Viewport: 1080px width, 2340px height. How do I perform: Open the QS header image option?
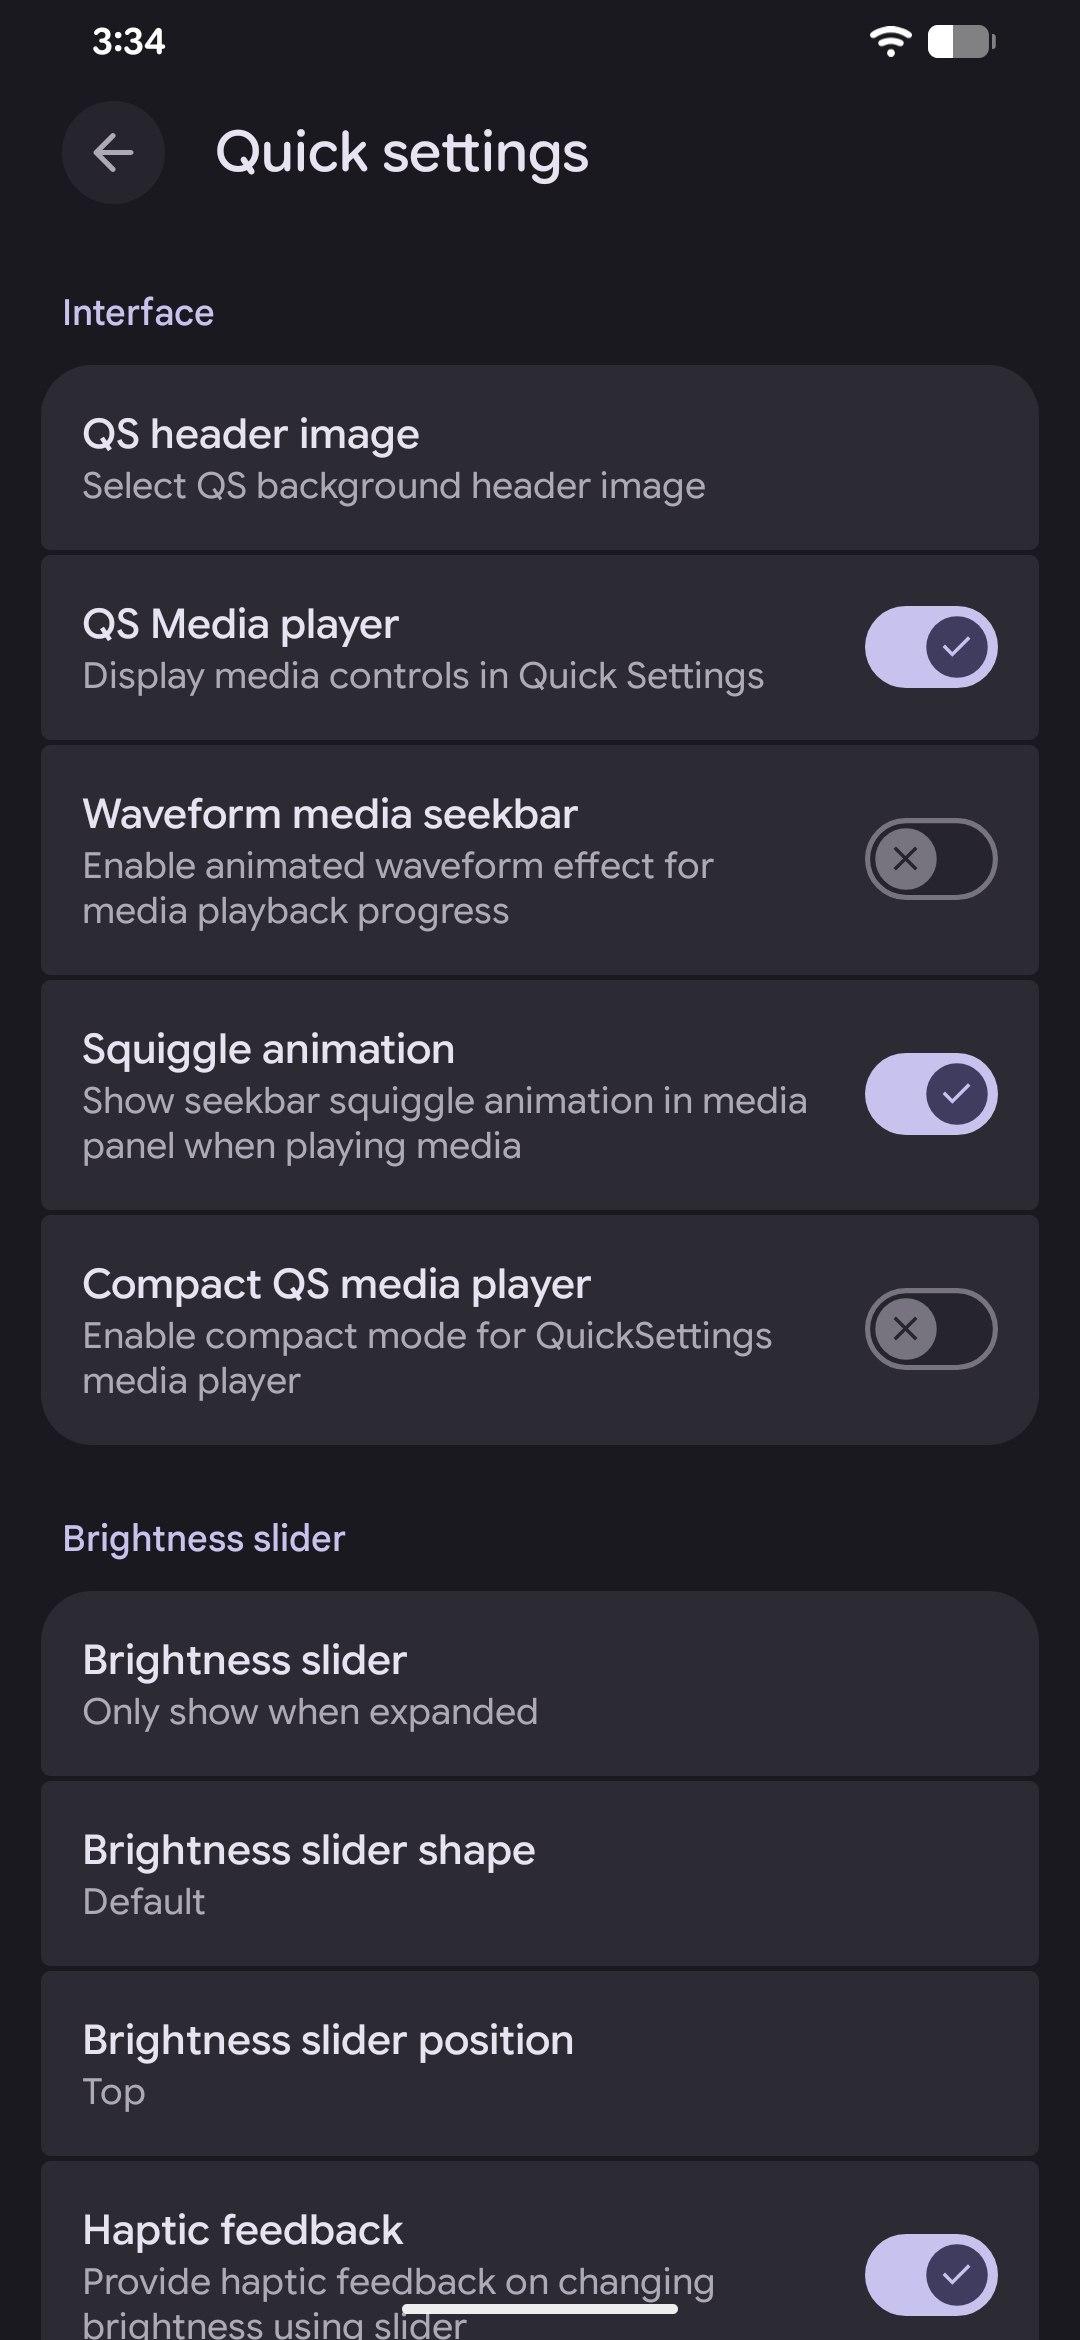[540, 458]
